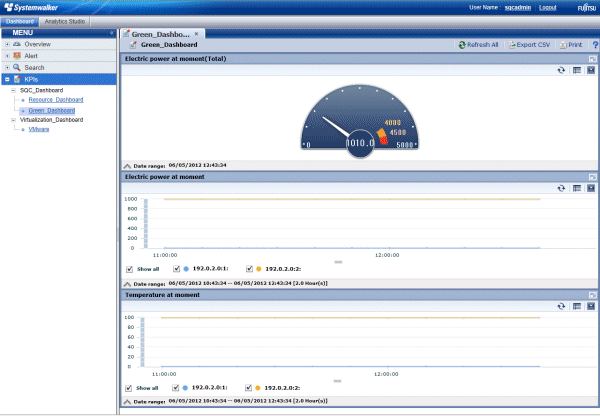The width and height of the screenshot is (600, 416).
Task: Click the power gauge 1010.0 reading
Action: tap(360, 143)
